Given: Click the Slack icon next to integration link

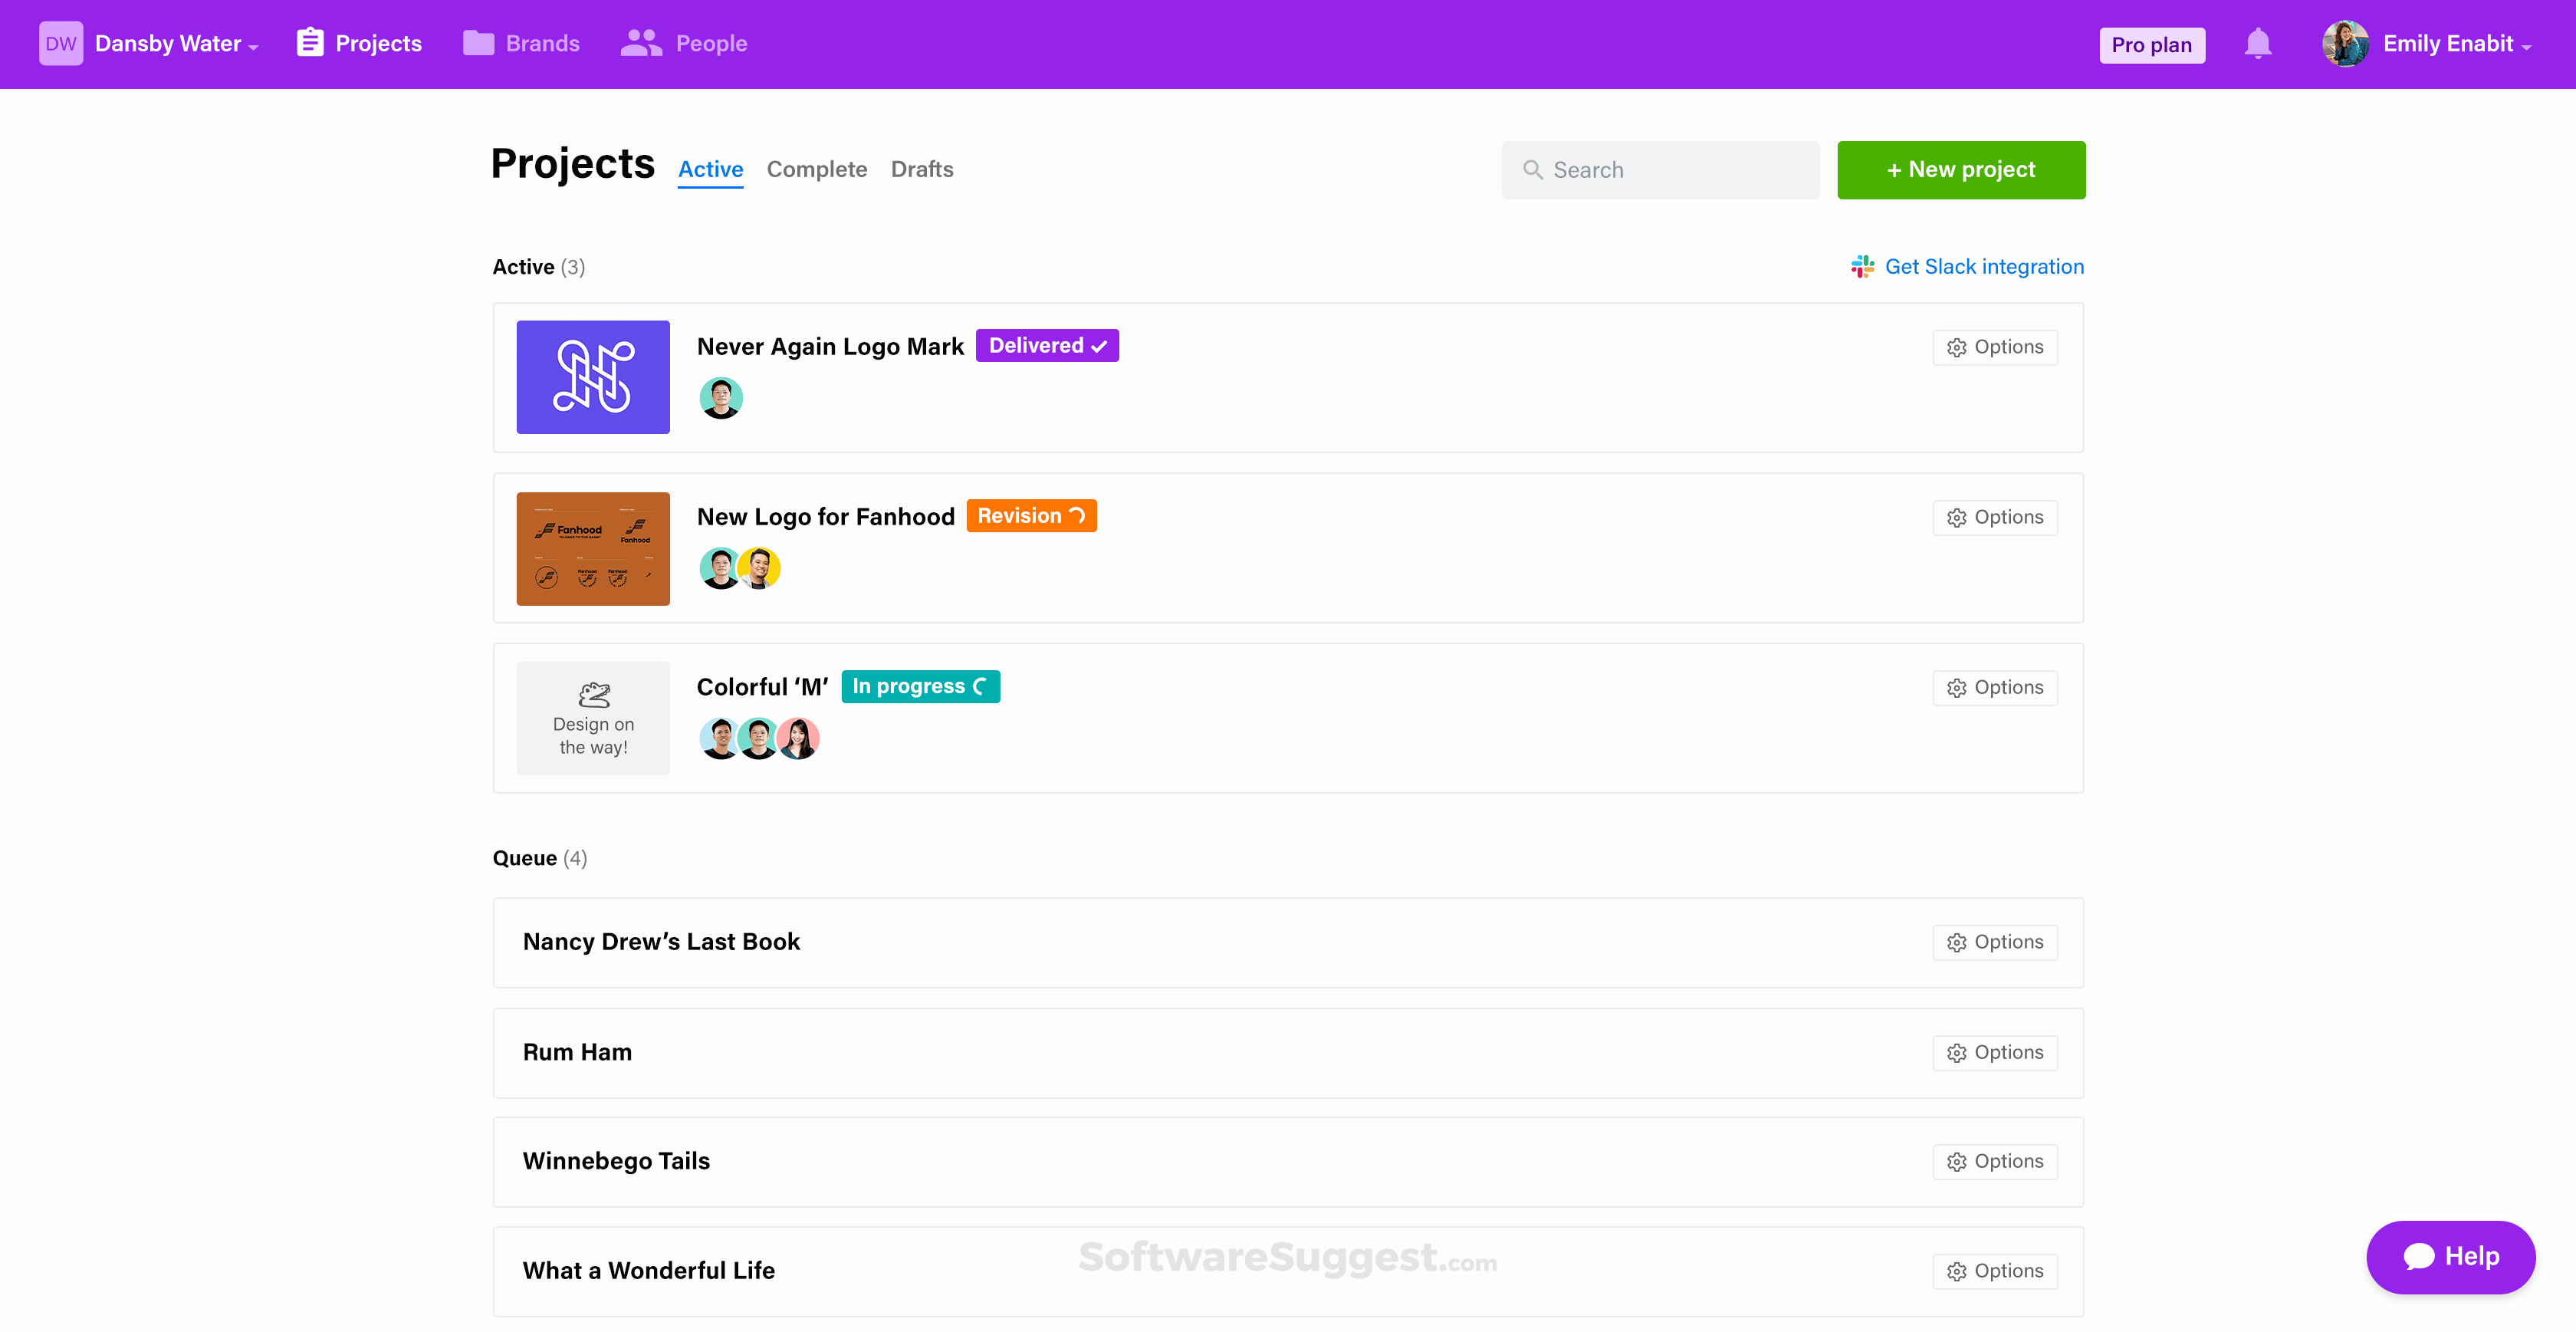Looking at the screenshot, I should point(1861,266).
